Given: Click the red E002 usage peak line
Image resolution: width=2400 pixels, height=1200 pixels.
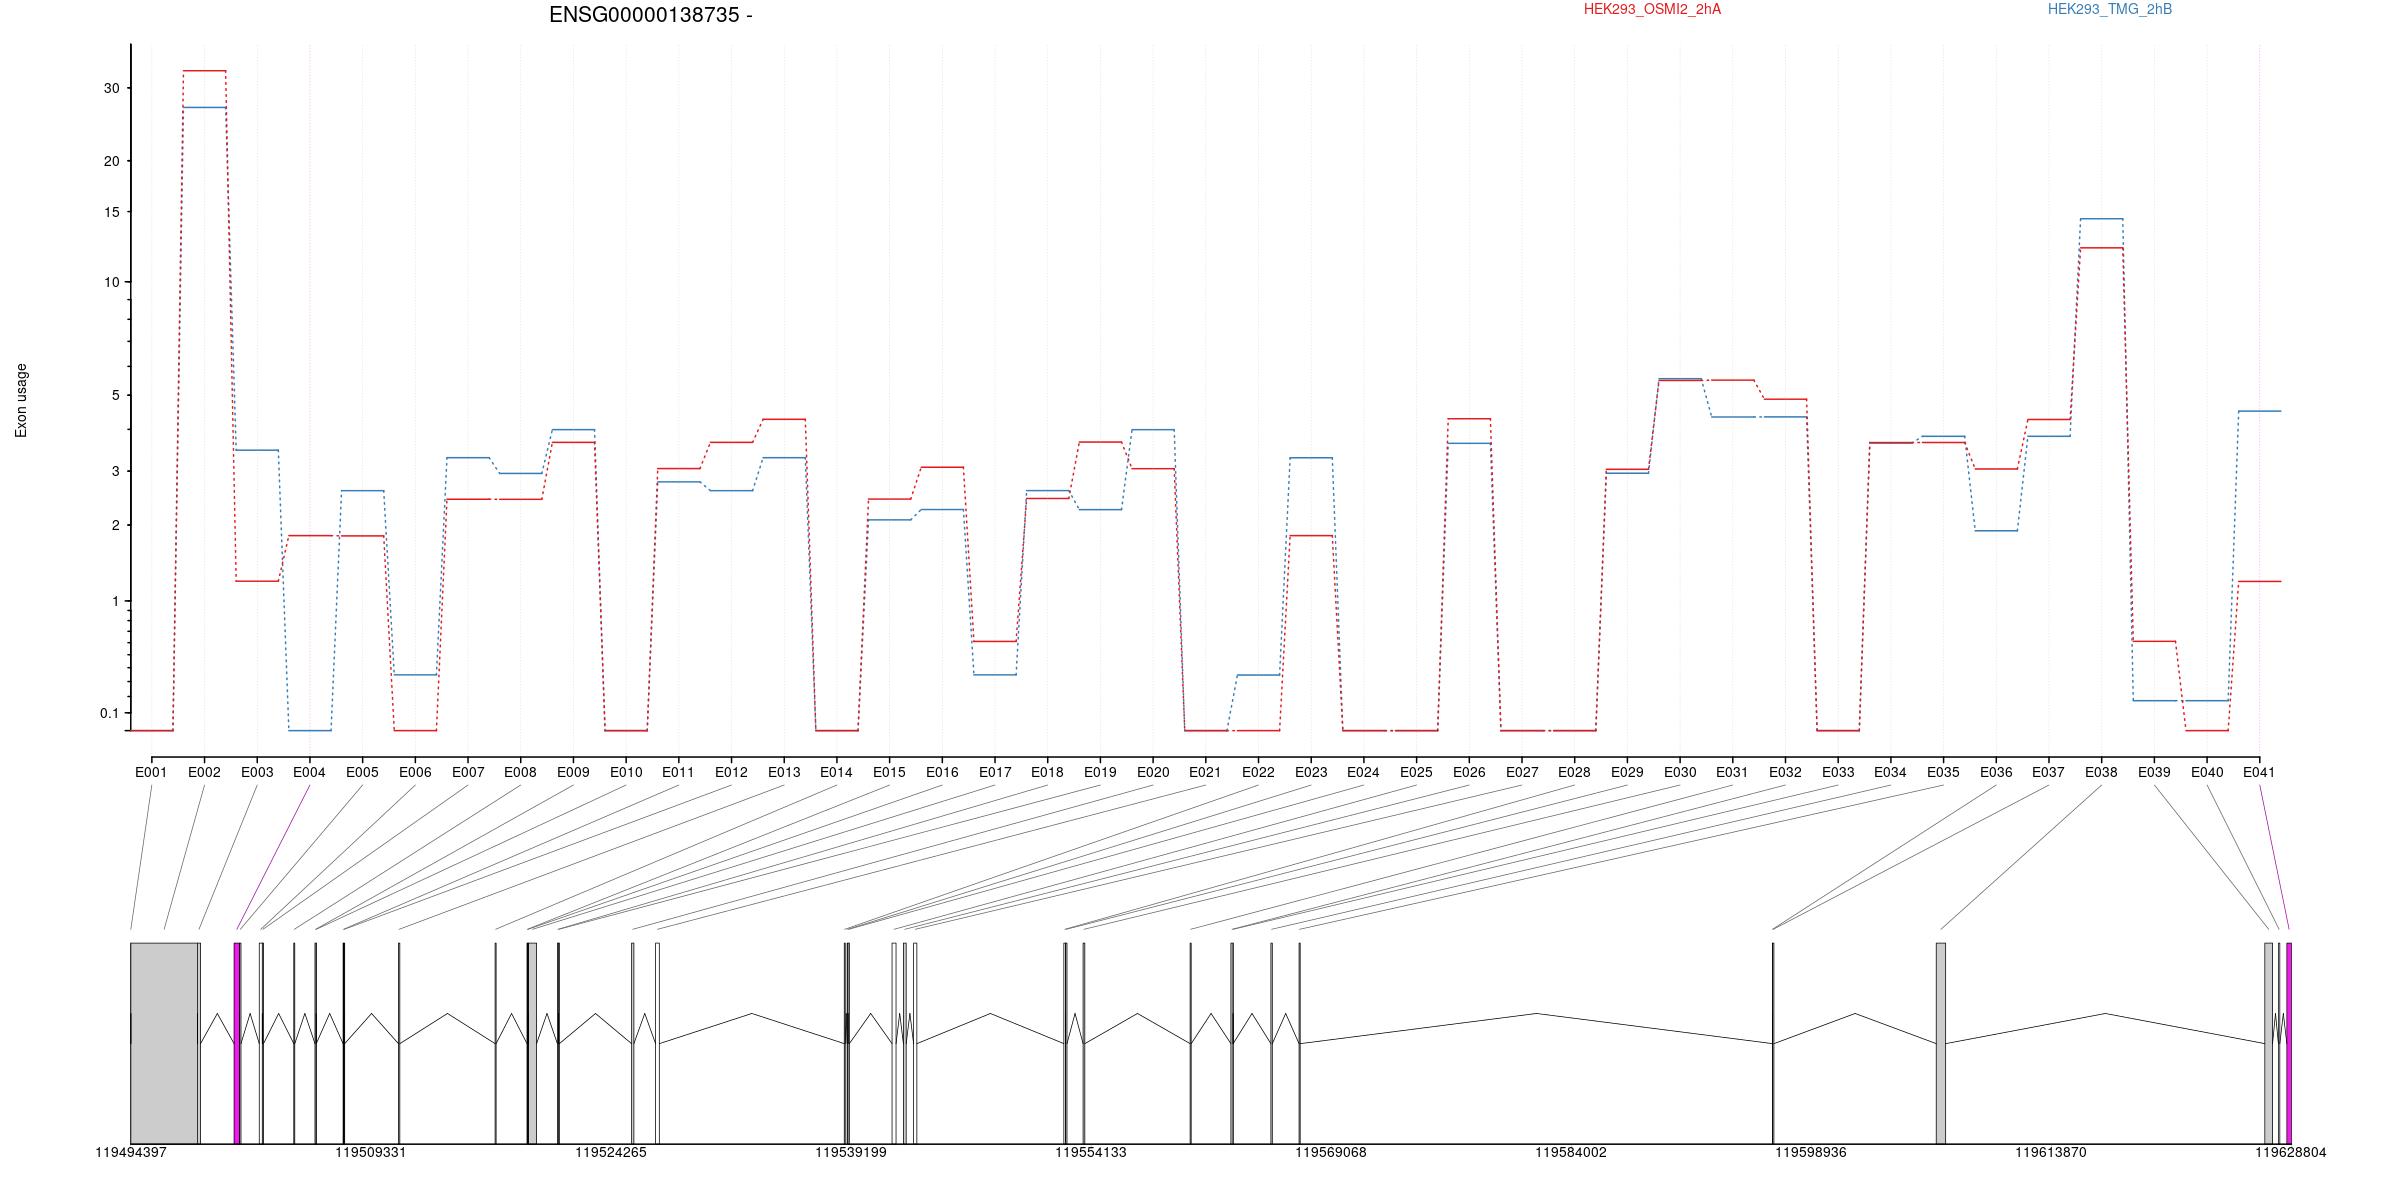Looking at the screenshot, I should (x=204, y=71).
